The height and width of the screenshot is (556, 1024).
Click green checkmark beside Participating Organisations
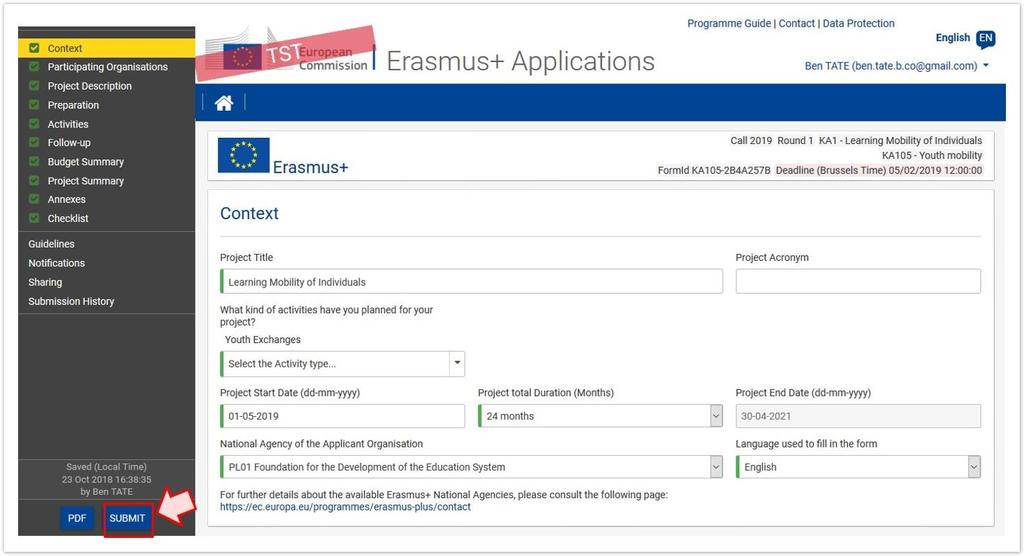click(x=34, y=67)
